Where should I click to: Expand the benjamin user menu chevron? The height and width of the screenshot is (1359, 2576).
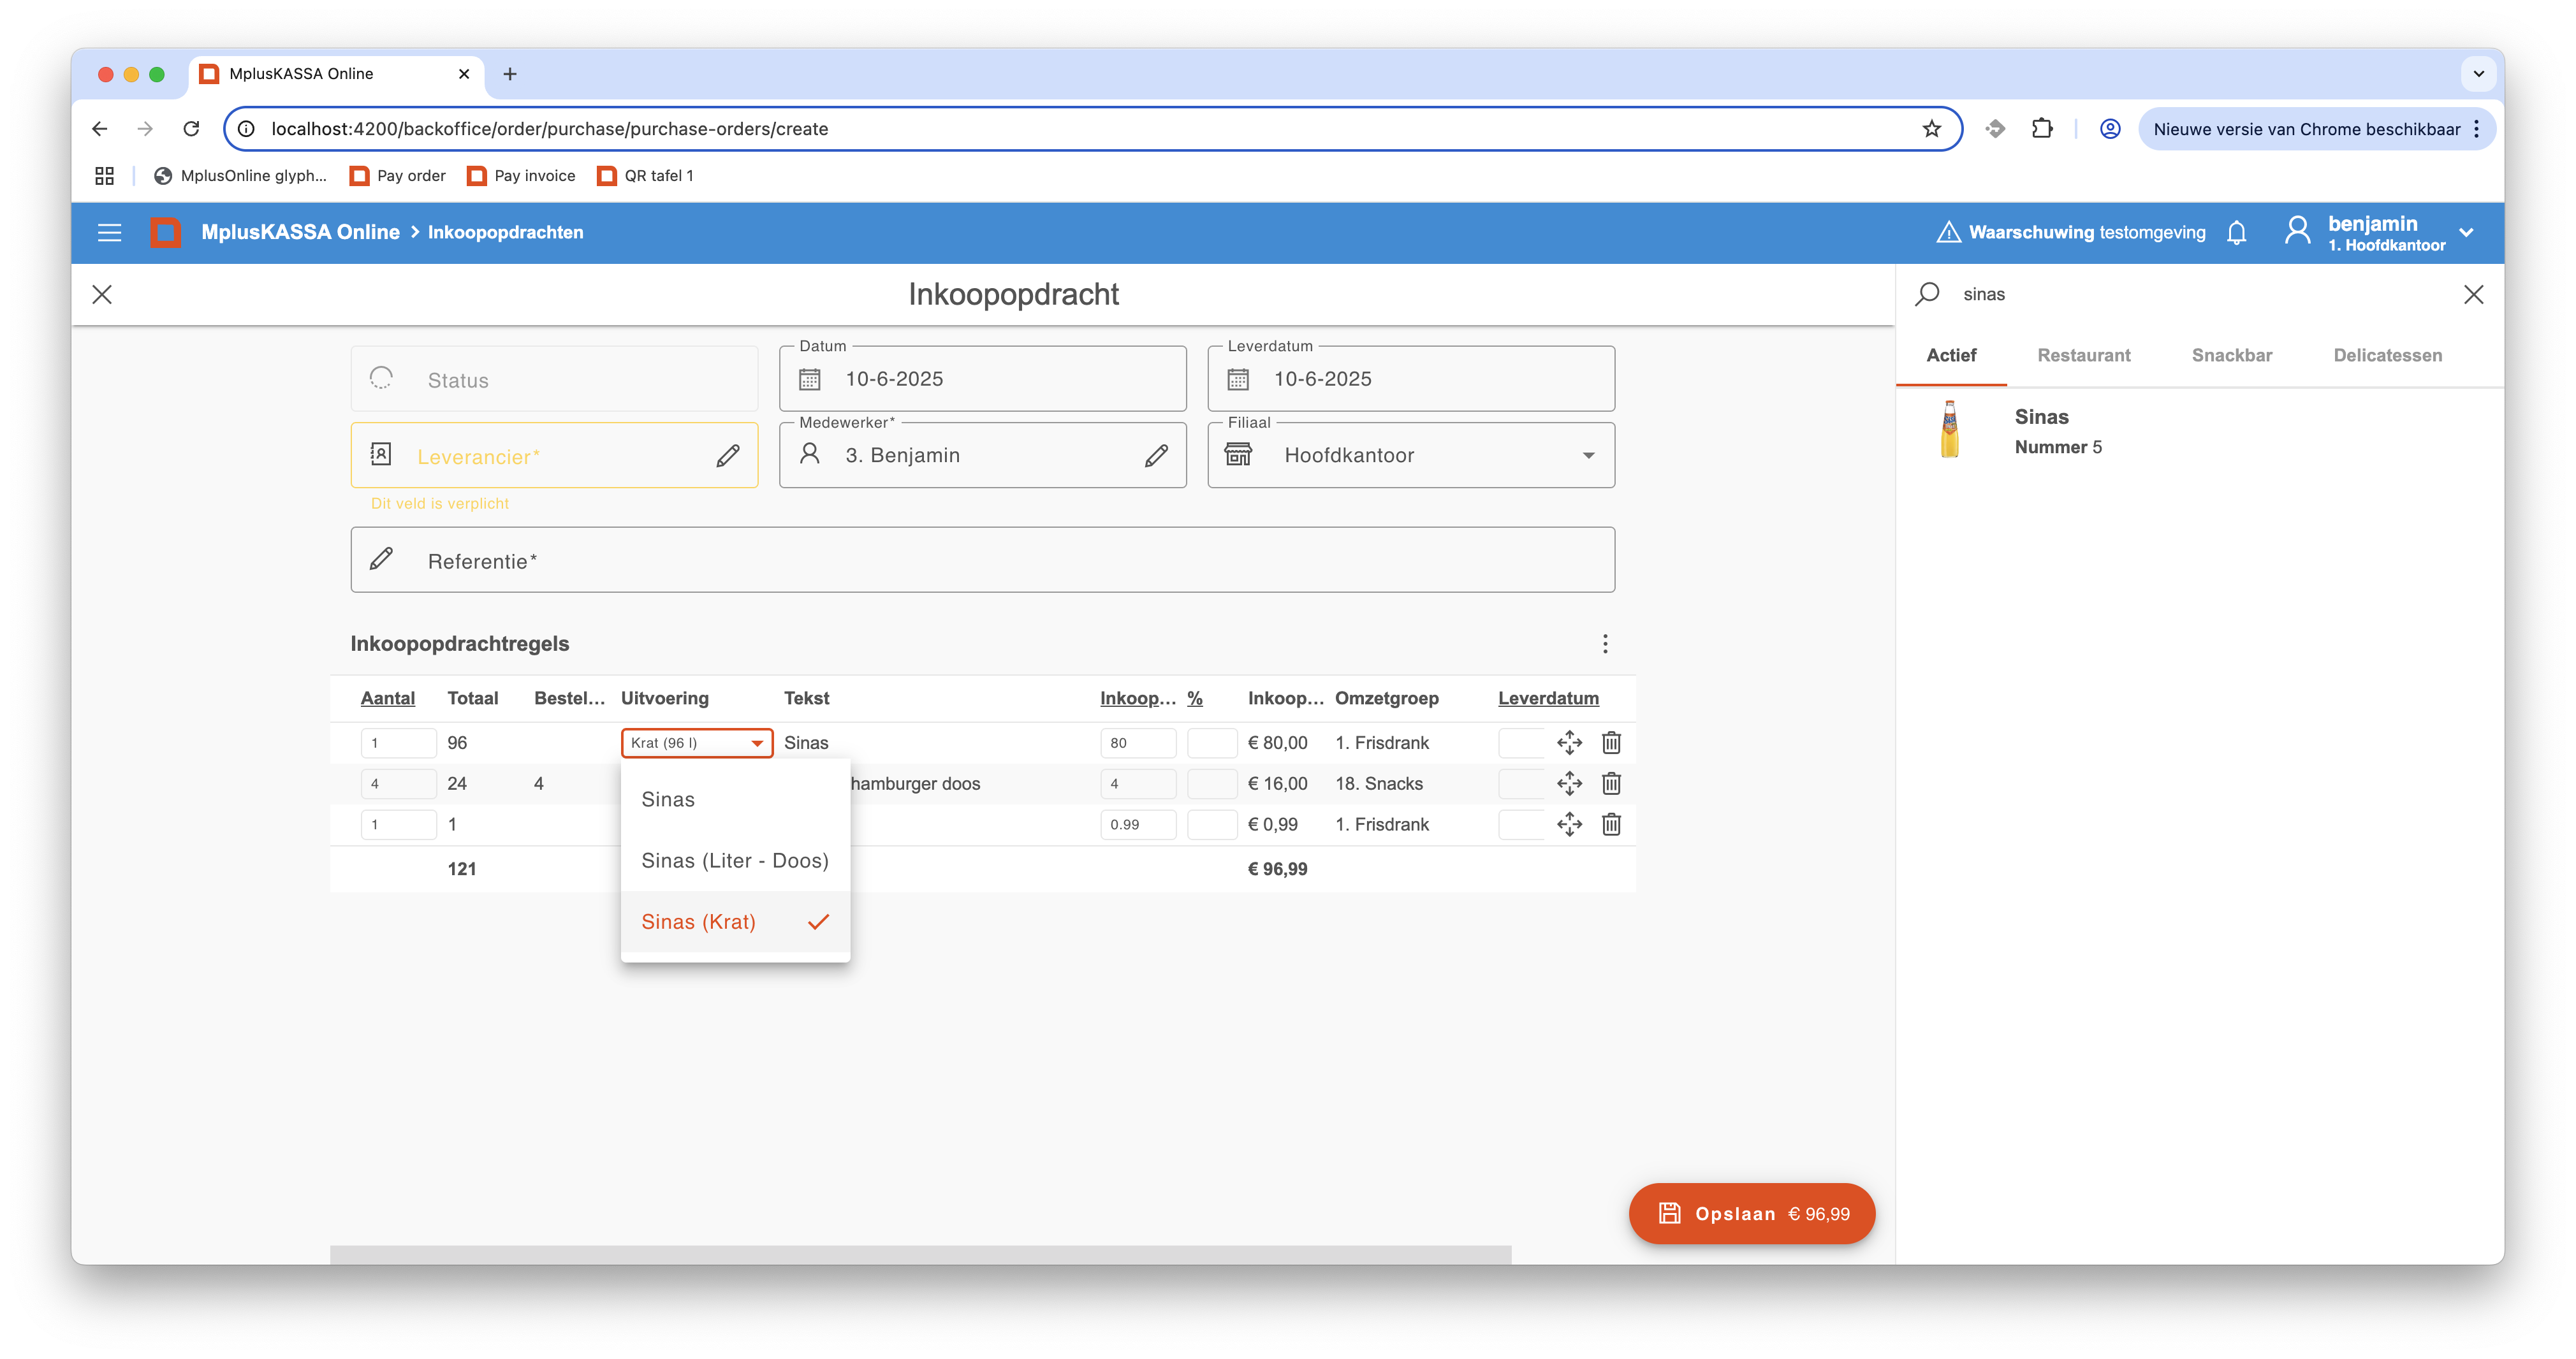click(x=2466, y=232)
